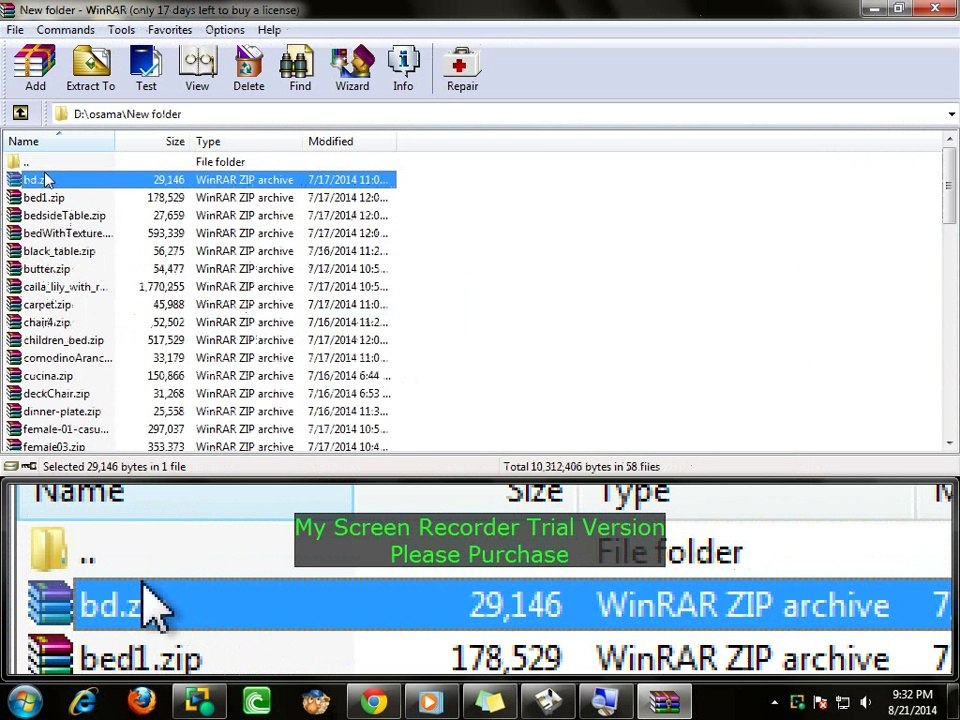Select bedWithTexture archive row

click(x=200, y=233)
